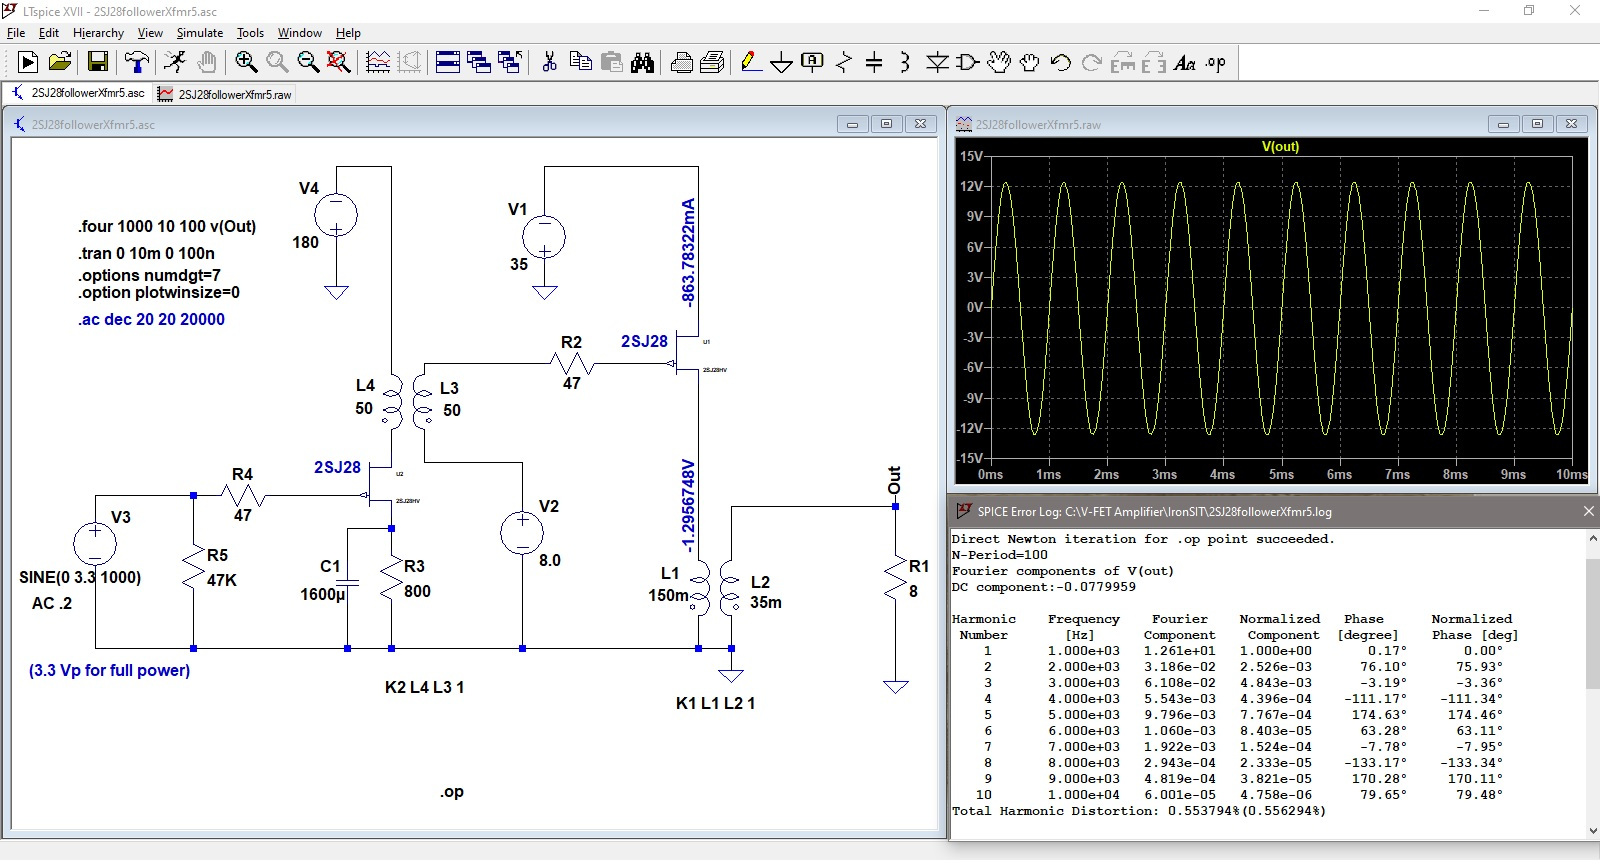Select the Place Inductor tool
Screen dimensions: 1600x864
tap(905, 63)
